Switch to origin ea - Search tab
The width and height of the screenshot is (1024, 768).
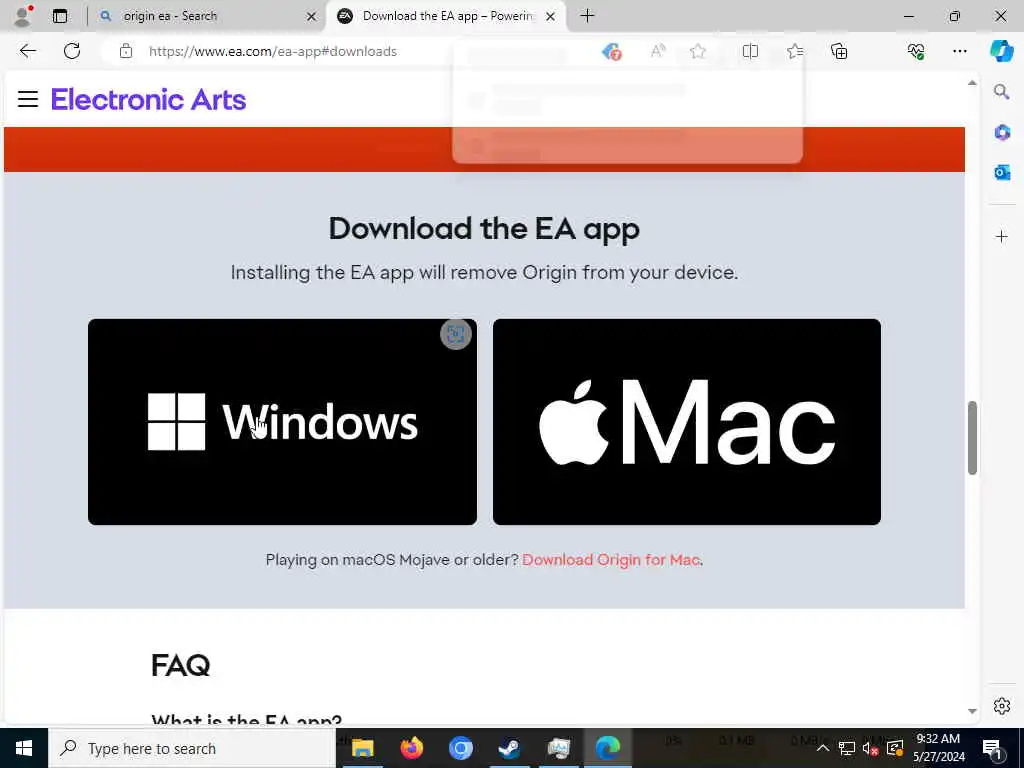(x=208, y=16)
